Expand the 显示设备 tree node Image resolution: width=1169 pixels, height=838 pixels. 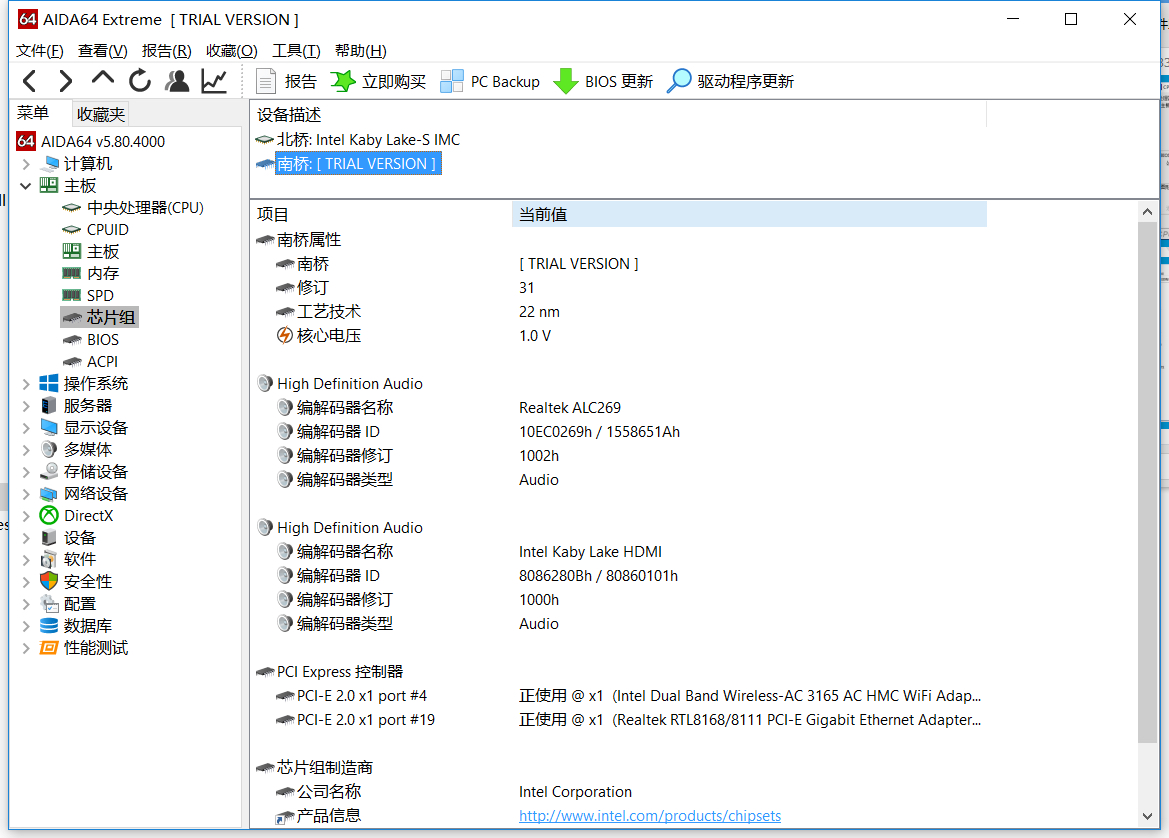pos(26,428)
